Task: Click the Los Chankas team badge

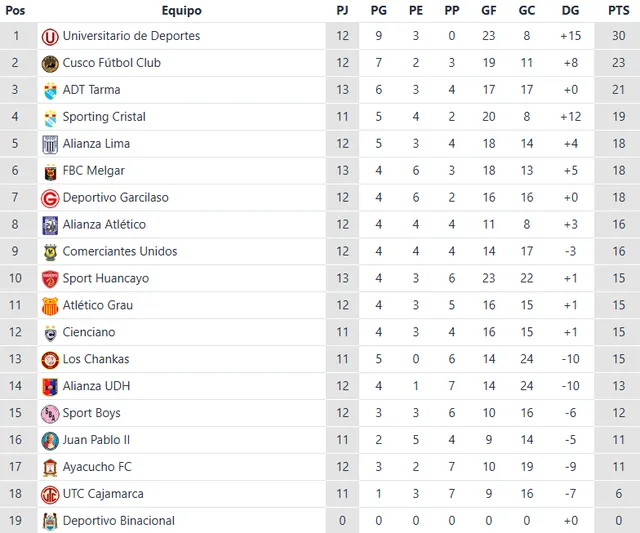Action: point(50,360)
